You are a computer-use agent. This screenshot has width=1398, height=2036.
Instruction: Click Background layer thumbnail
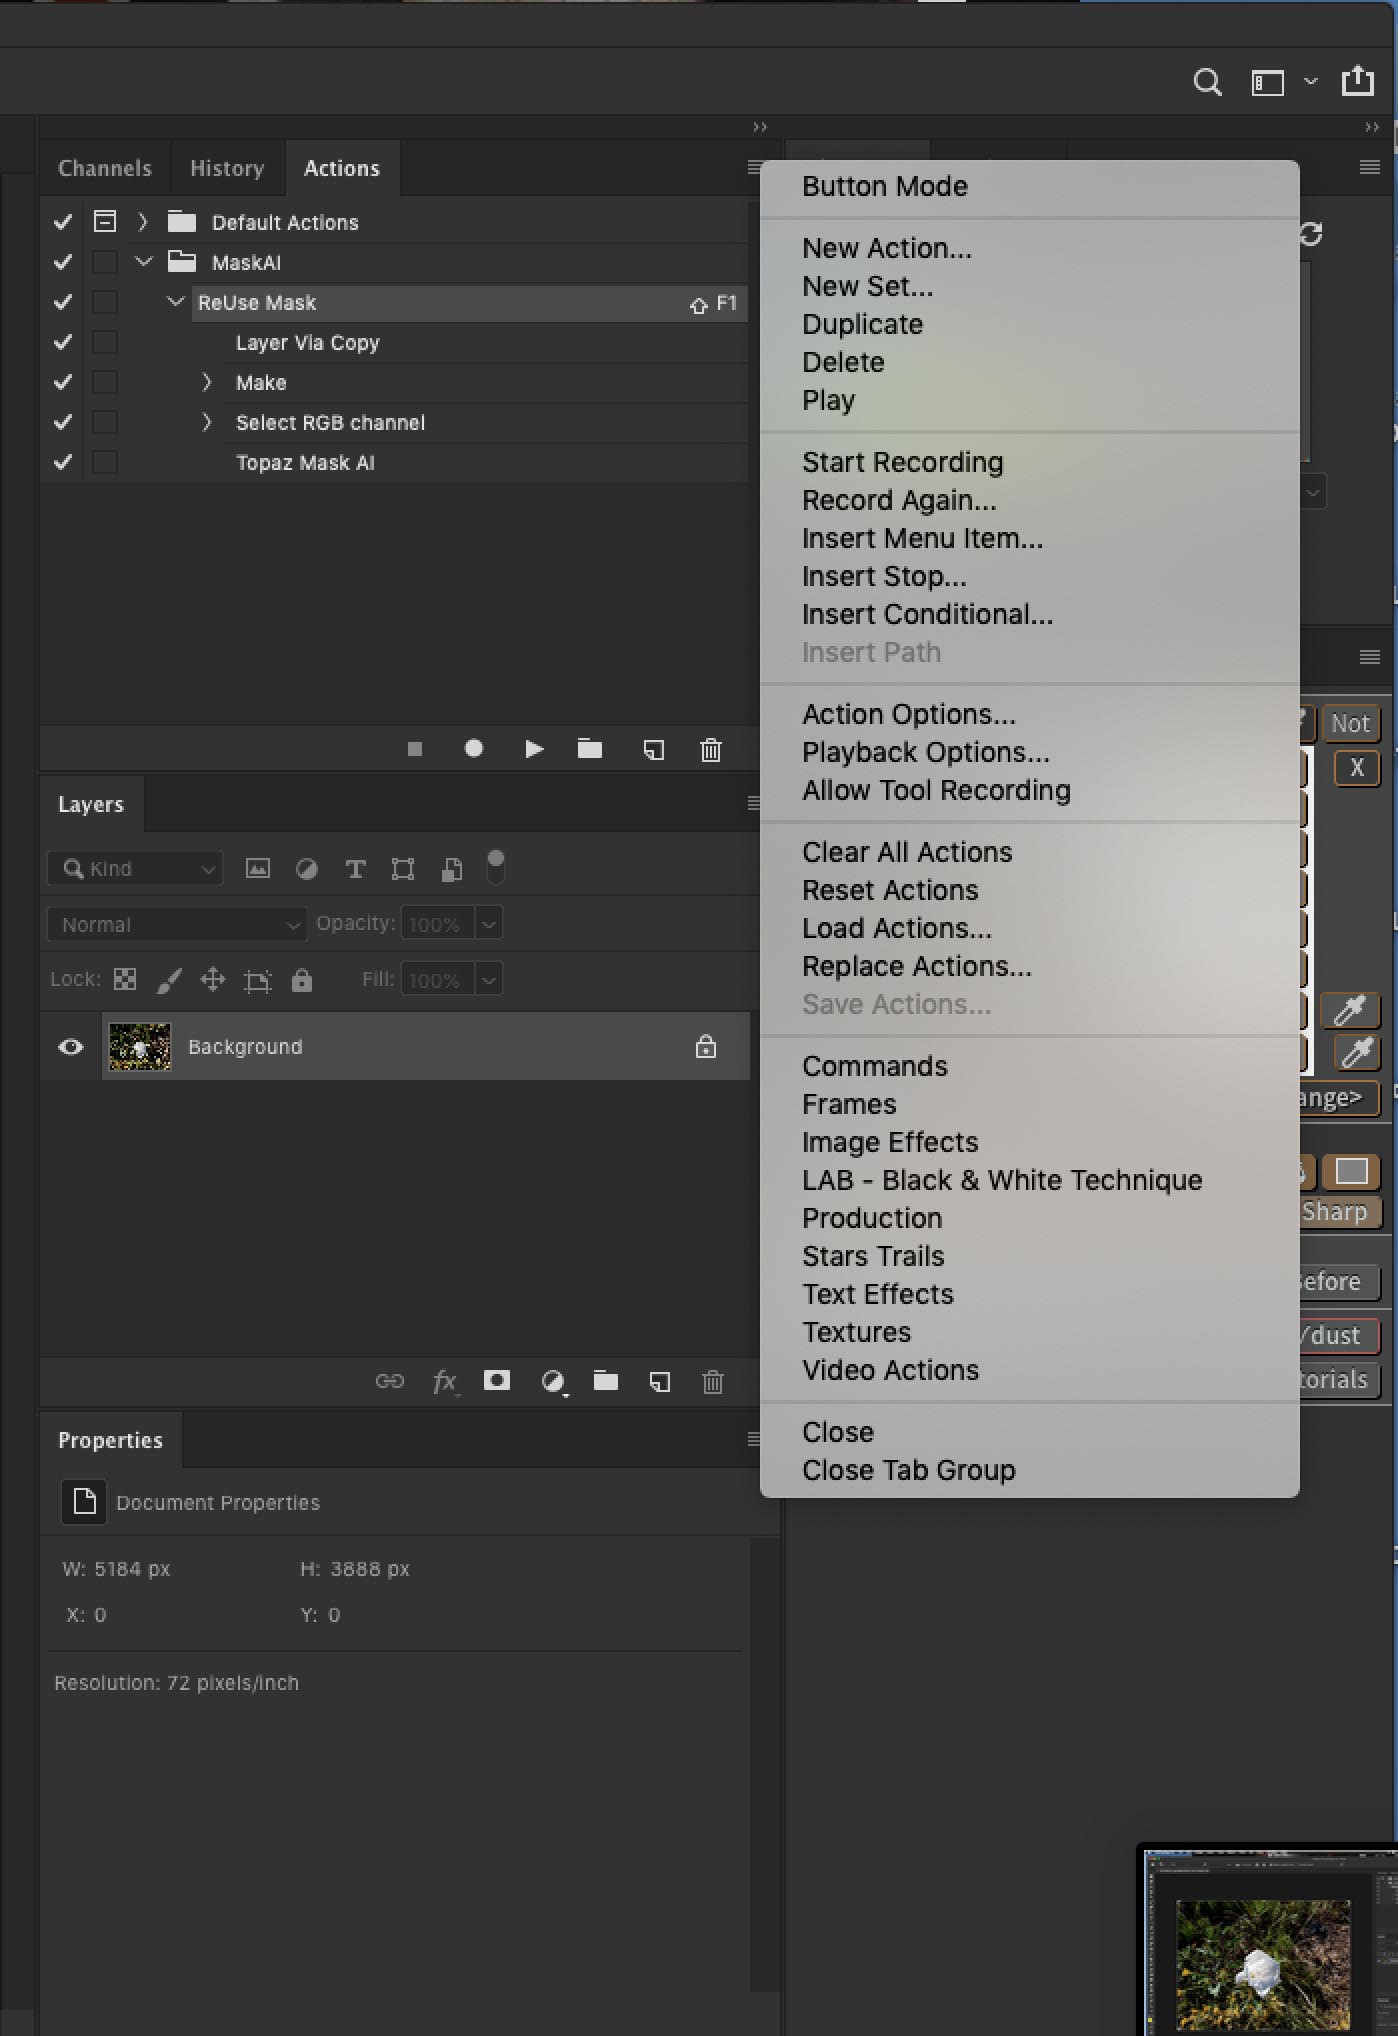(x=139, y=1046)
